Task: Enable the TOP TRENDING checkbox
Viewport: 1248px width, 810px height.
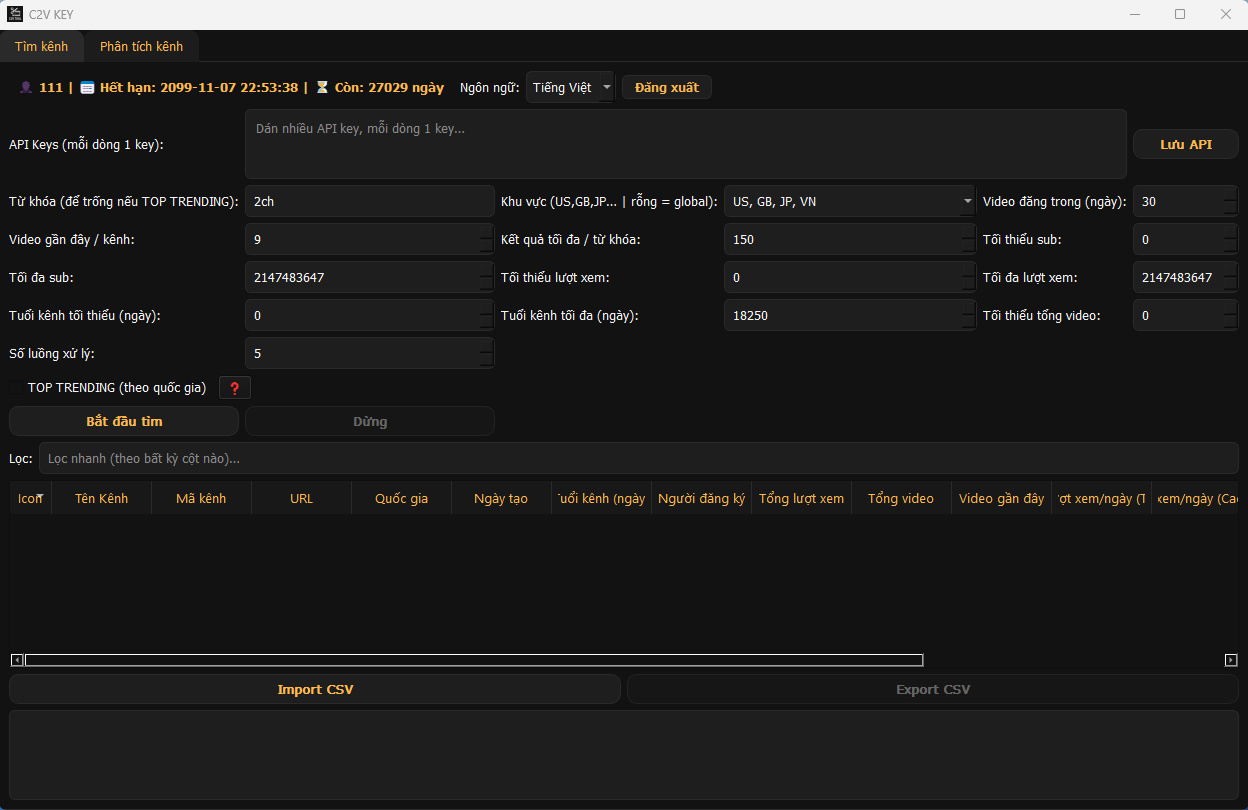Action: pyautogui.click(x=17, y=388)
